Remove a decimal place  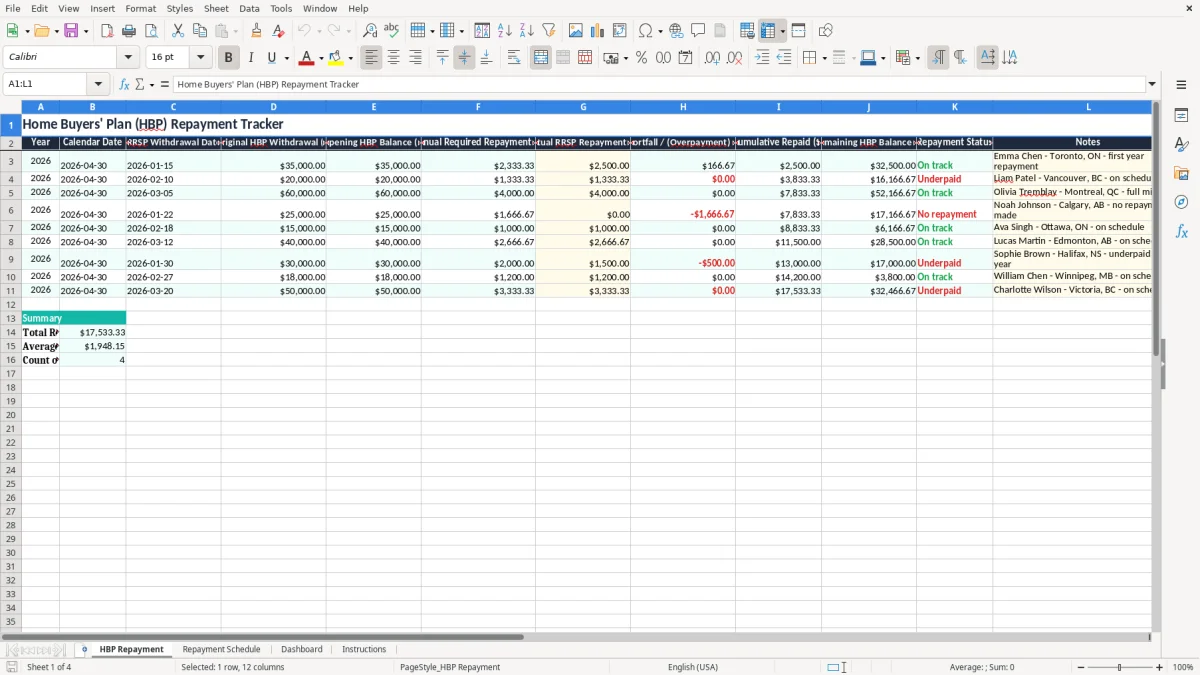pos(735,58)
